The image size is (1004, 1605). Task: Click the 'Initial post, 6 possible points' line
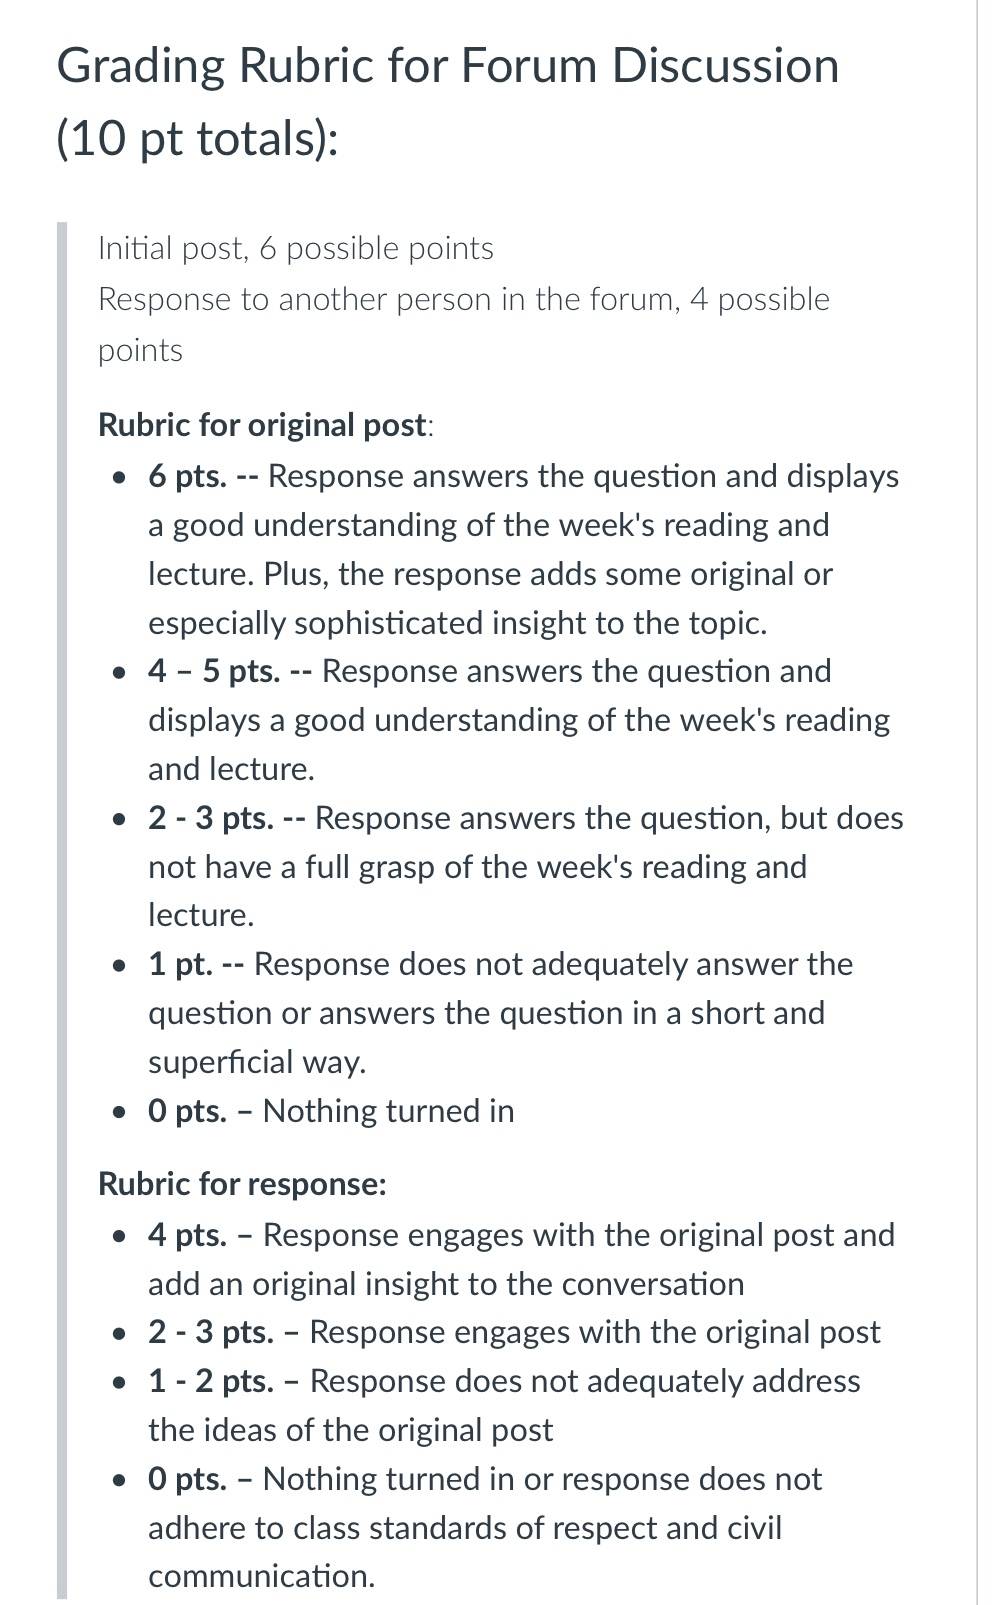pyautogui.click(x=296, y=248)
